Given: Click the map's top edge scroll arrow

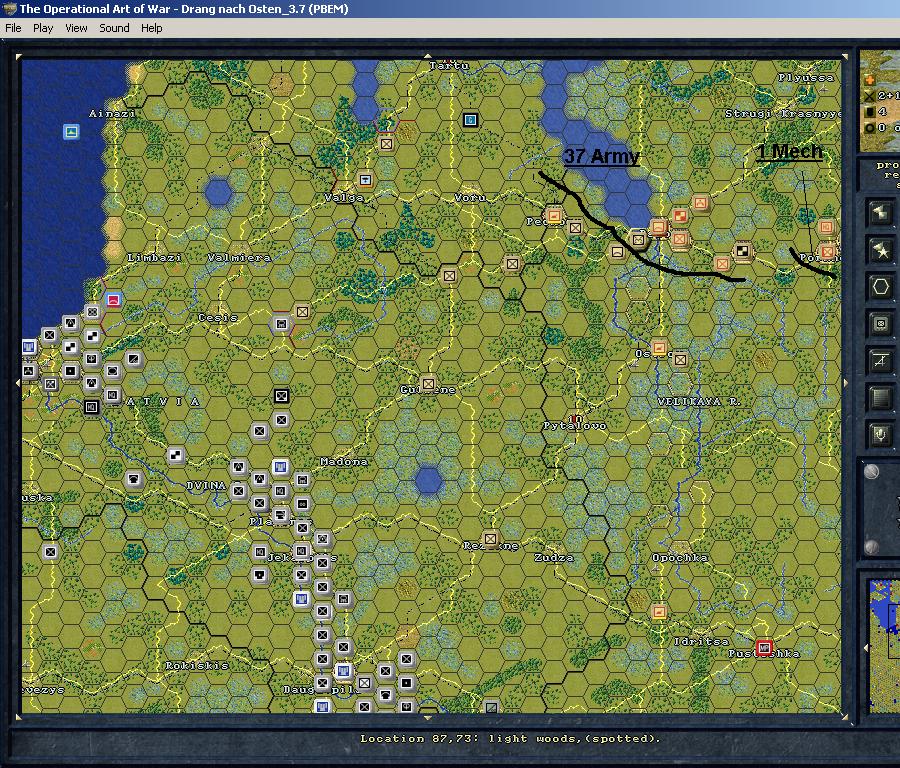Looking at the screenshot, I should tap(428, 56).
